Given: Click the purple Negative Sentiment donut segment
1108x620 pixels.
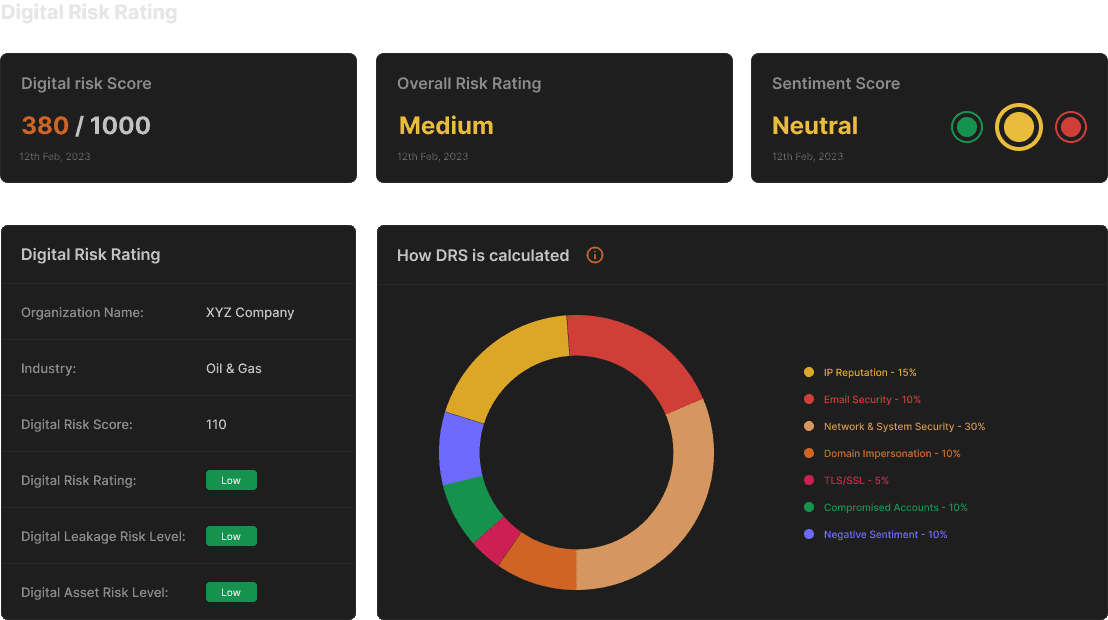Looking at the screenshot, I should (x=460, y=449).
